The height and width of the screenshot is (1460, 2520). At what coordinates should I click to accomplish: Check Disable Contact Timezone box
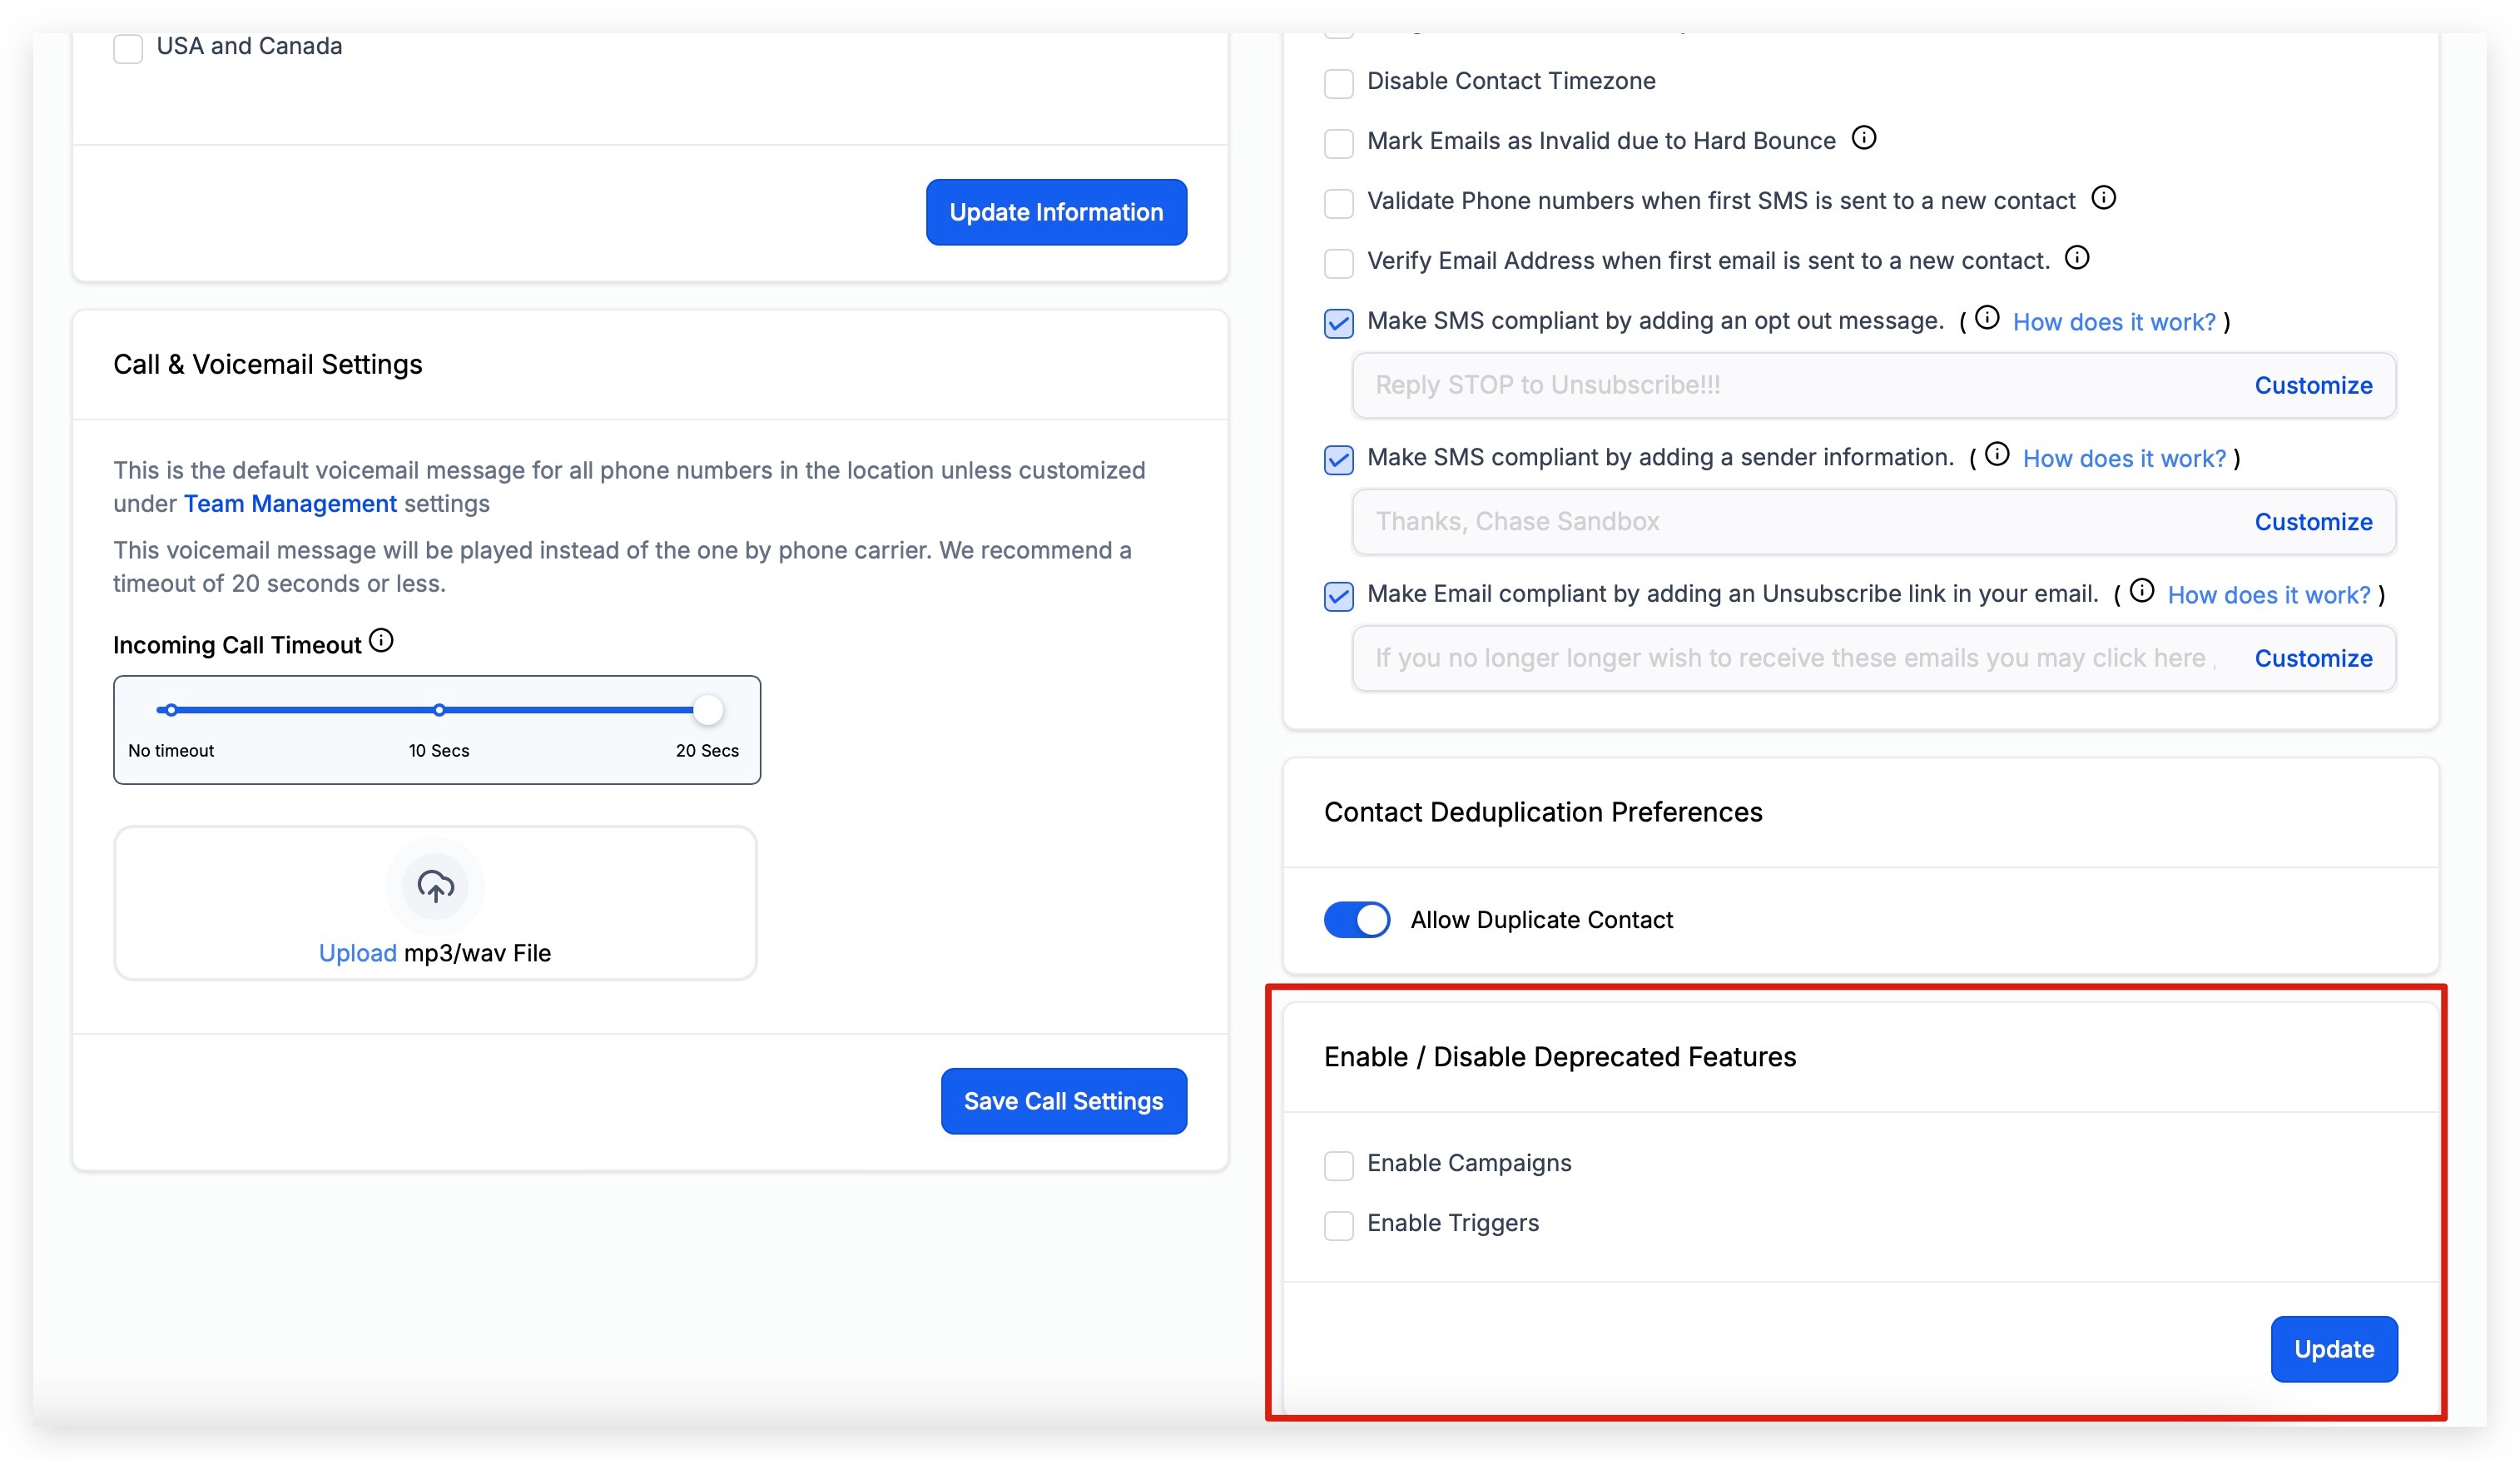tap(1339, 83)
